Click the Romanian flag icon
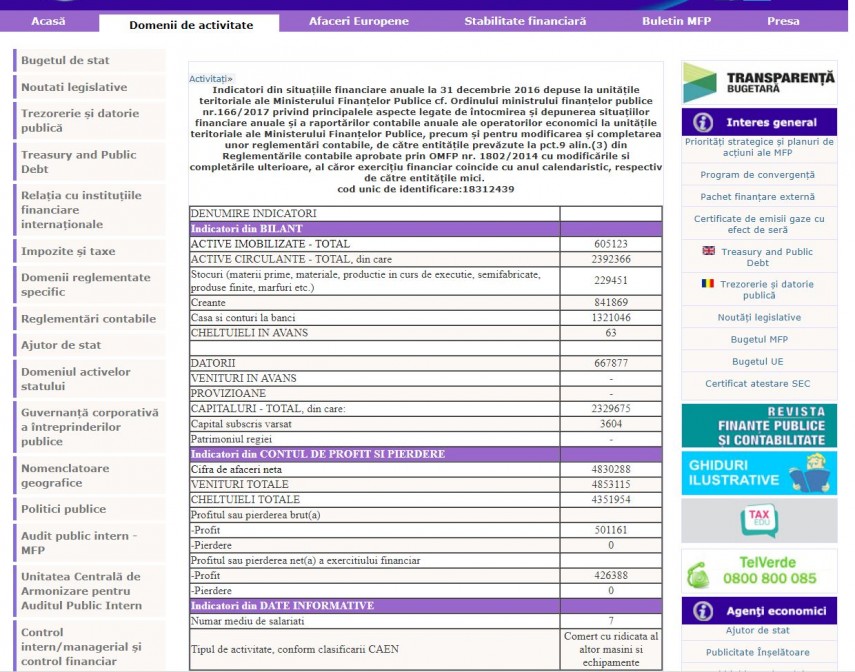The width and height of the screenshot is (855, 672). click(708, 283)
